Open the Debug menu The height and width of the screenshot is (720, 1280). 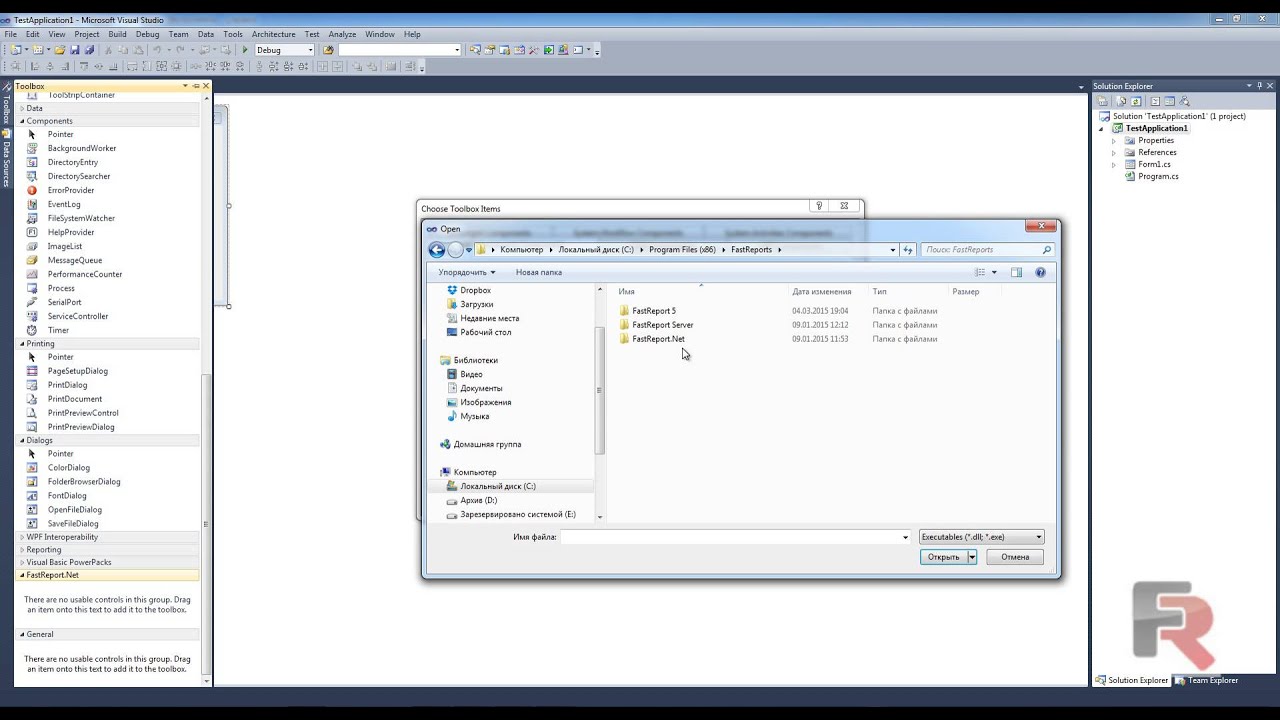click(x=147, y=34)
